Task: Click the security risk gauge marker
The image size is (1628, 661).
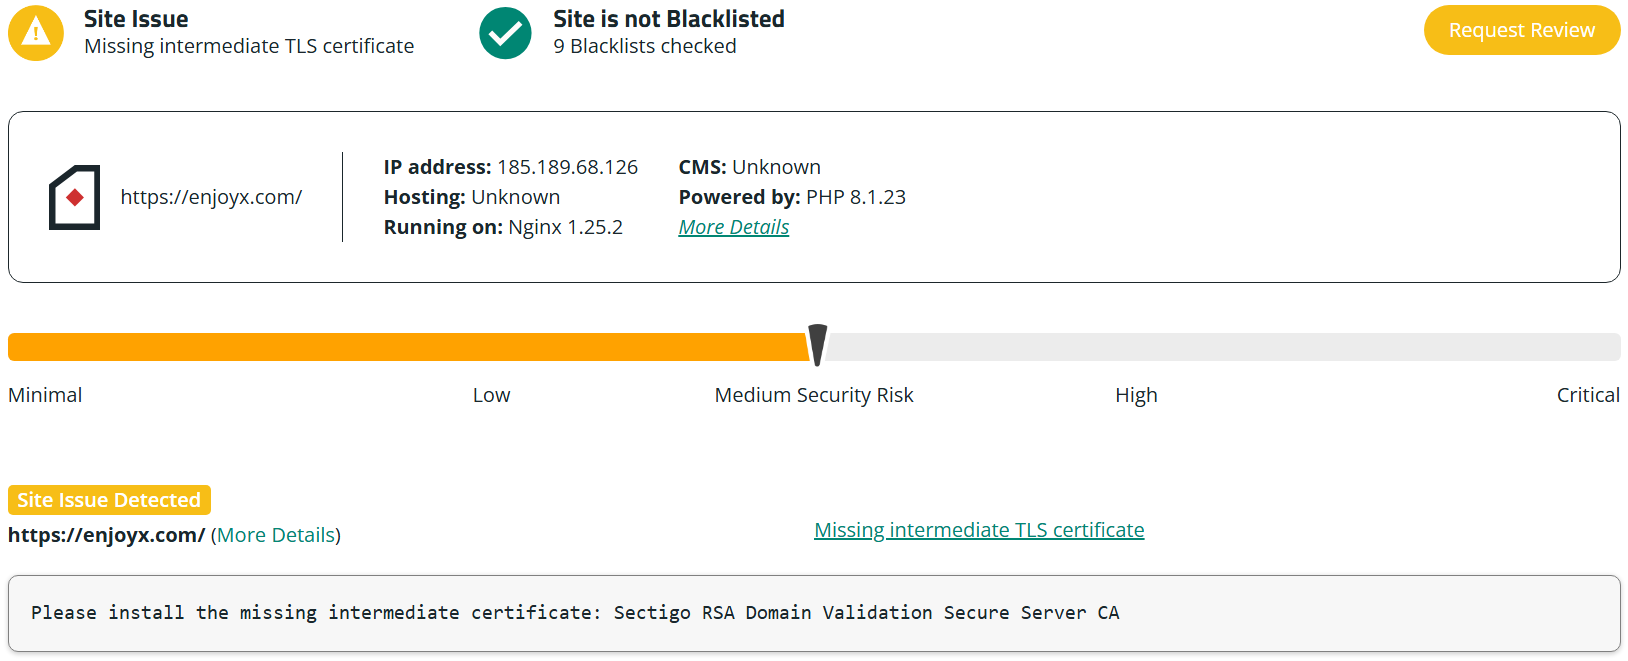Action: tap(817, 345)
